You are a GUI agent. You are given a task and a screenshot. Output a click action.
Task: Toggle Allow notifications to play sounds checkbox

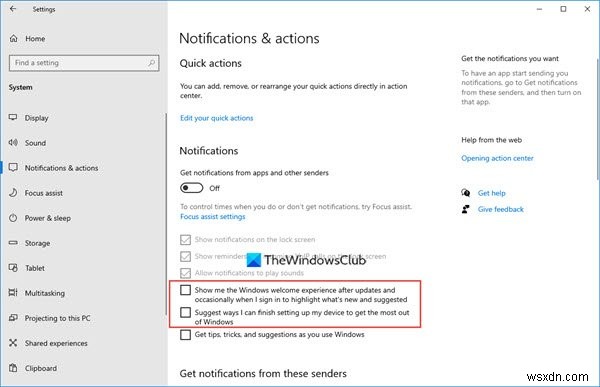tap(185, 273)
